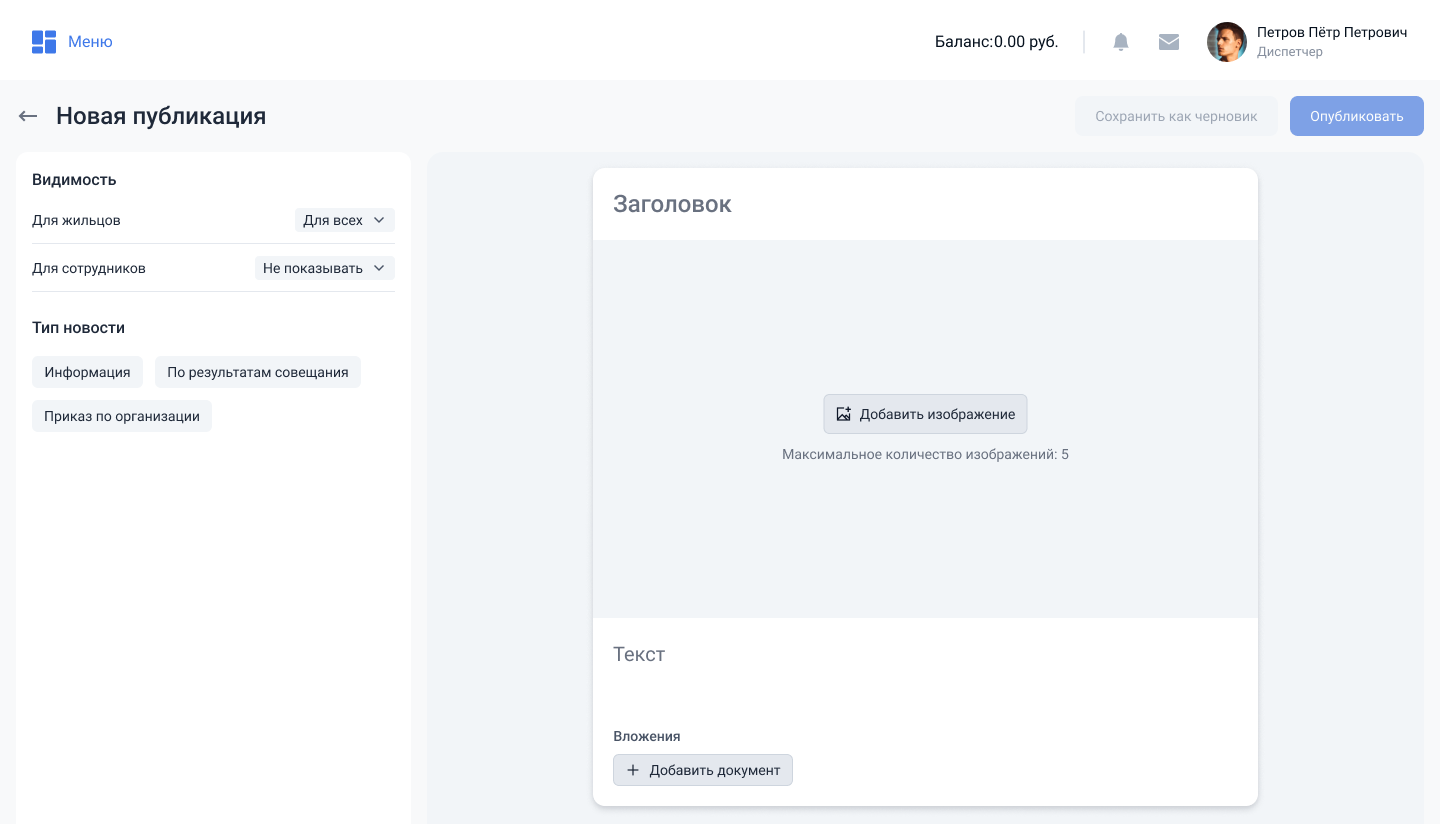
Task: Expand the Для жильцов visibility dropdown
Action: (344, 220)
